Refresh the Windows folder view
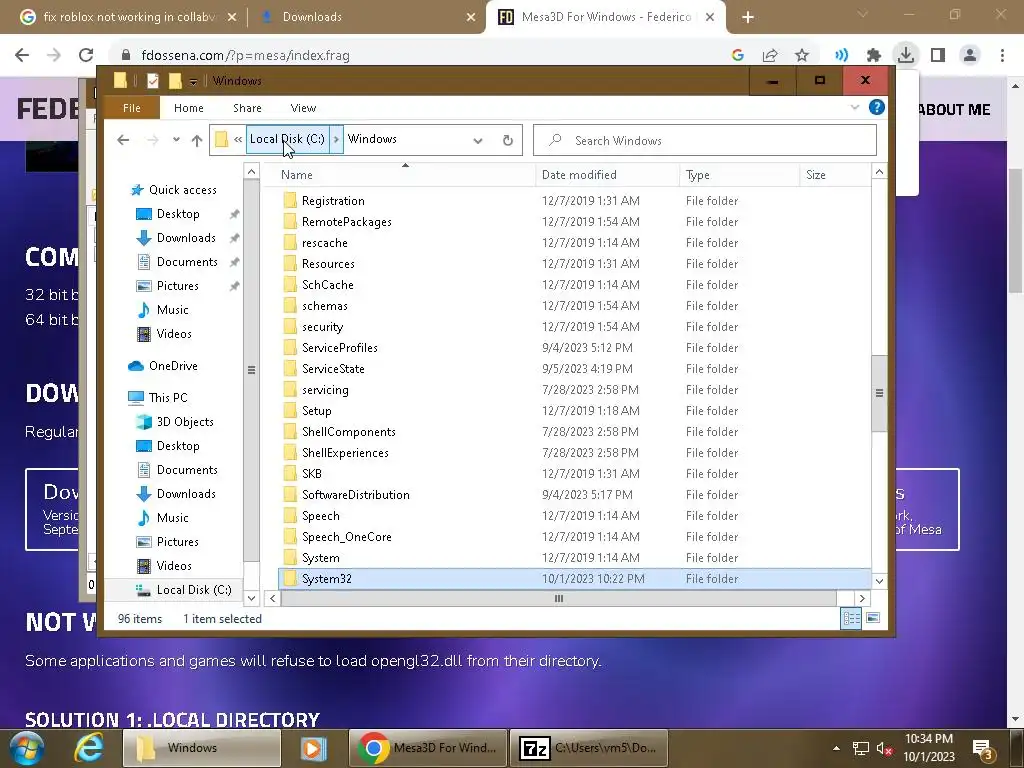 click(x=507, y=140)
